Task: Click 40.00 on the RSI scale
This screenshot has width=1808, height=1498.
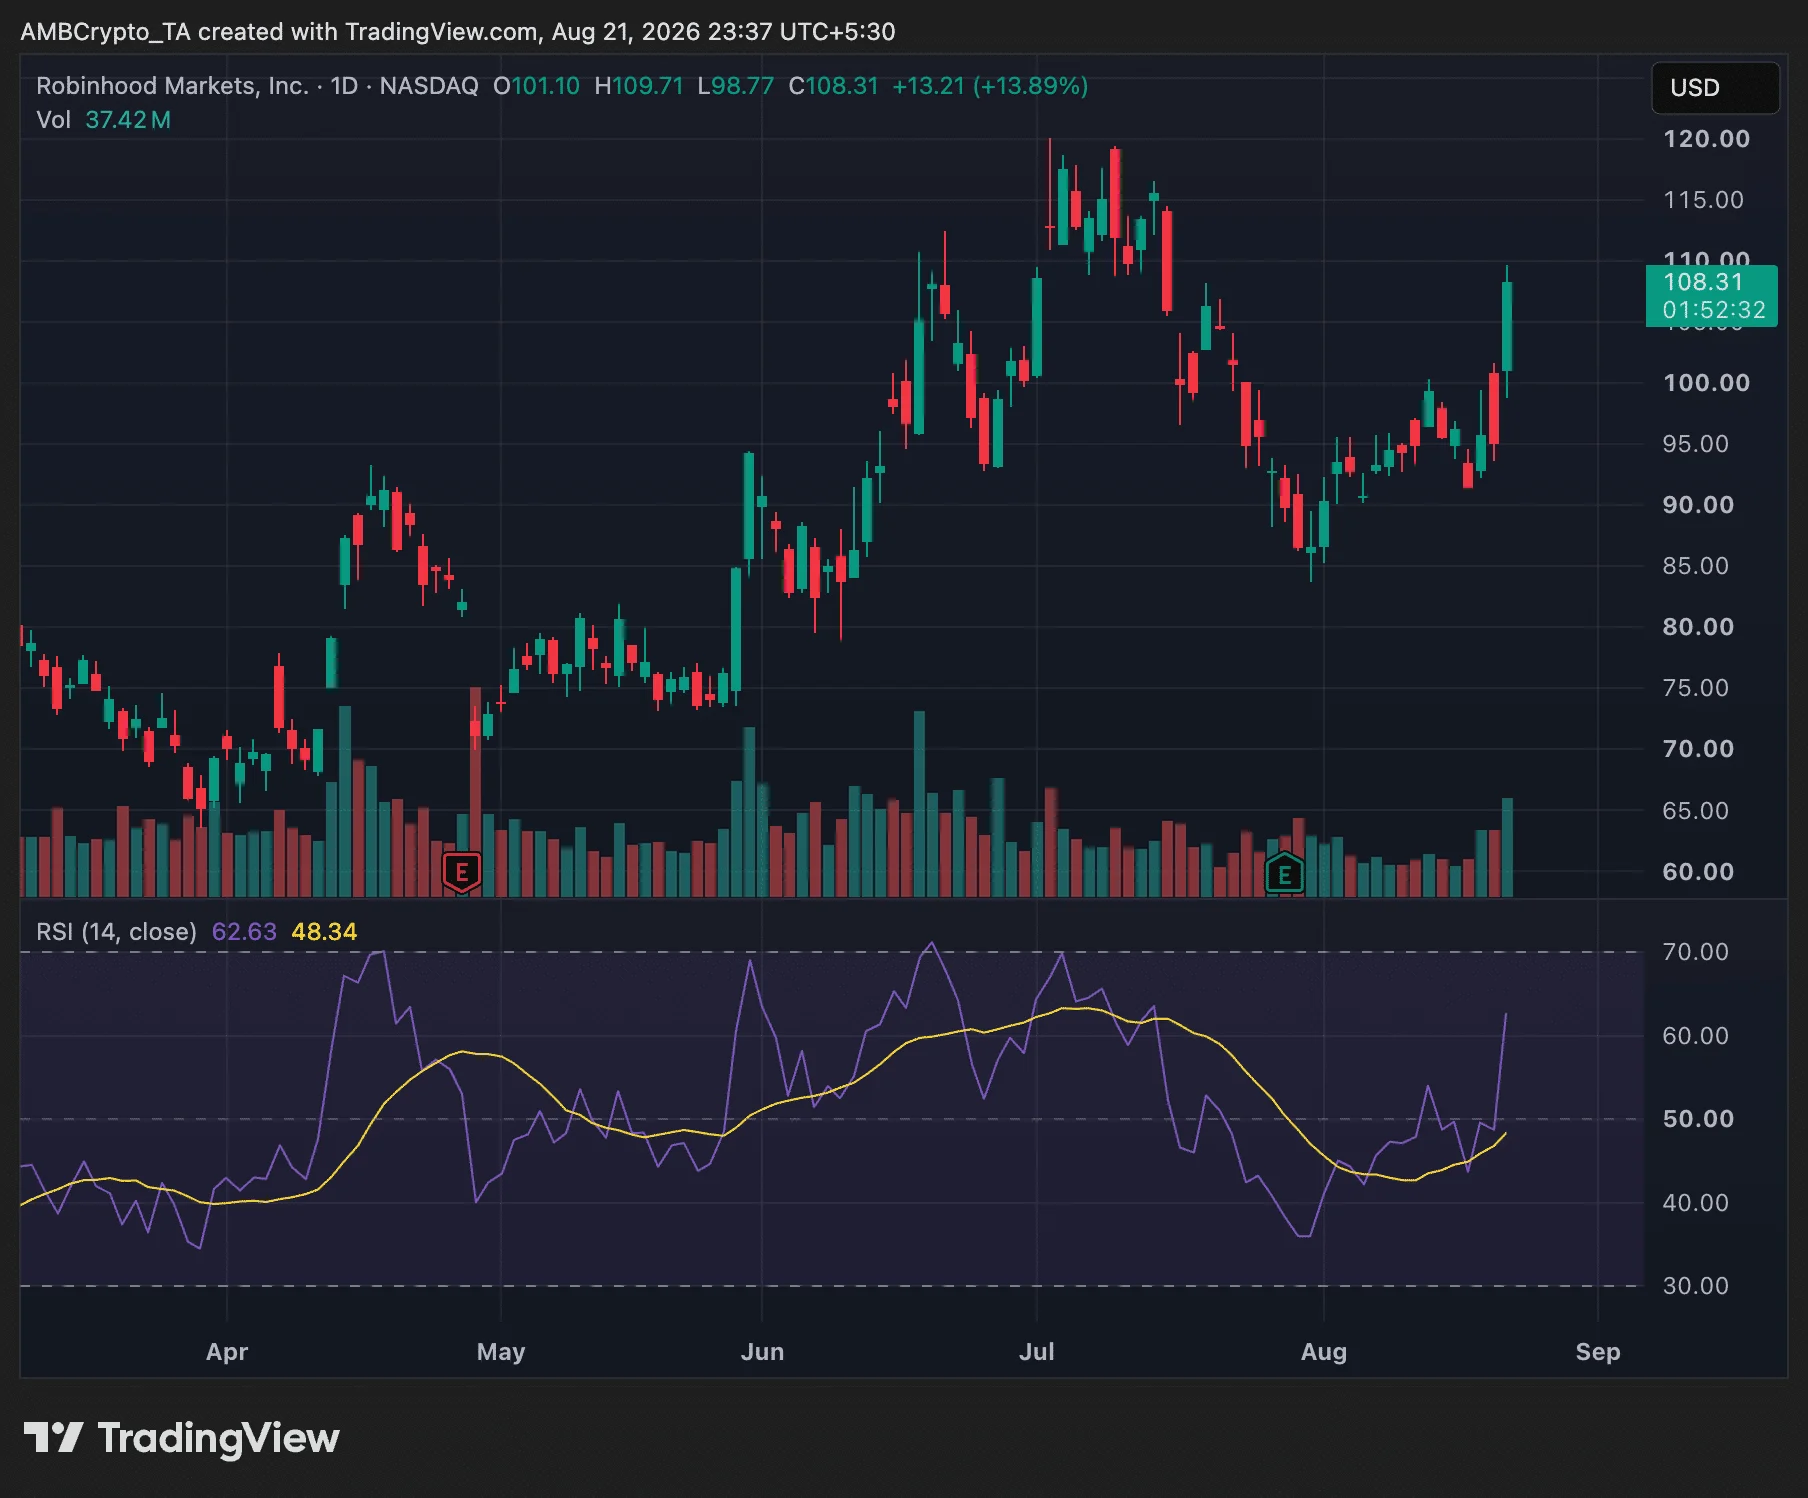Action: pyautogui.click(x=1696, y=1203)
